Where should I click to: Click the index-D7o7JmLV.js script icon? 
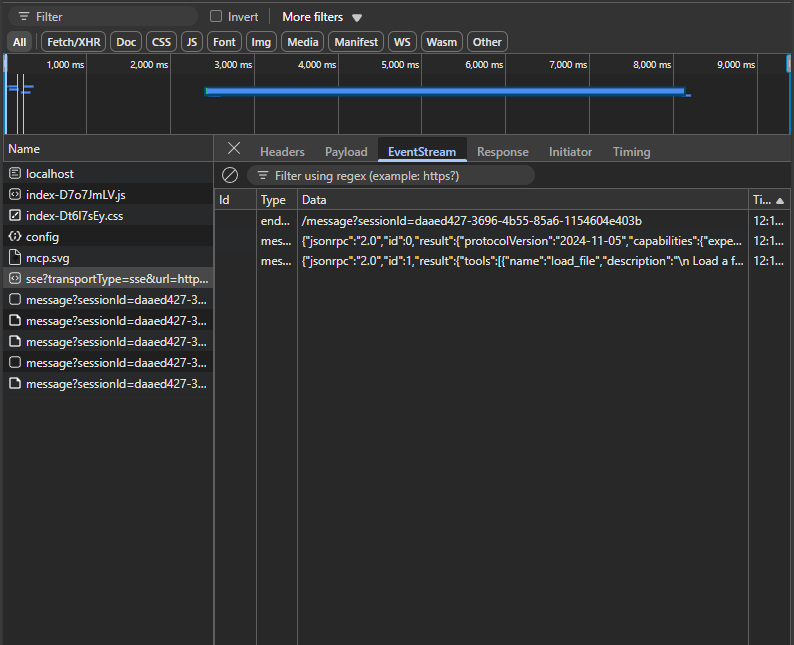(15, 195)
